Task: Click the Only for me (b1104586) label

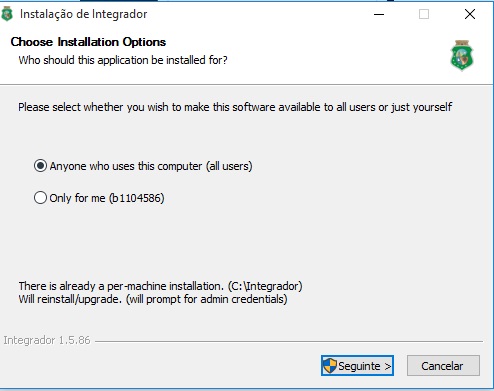Action: coord(107,198)
